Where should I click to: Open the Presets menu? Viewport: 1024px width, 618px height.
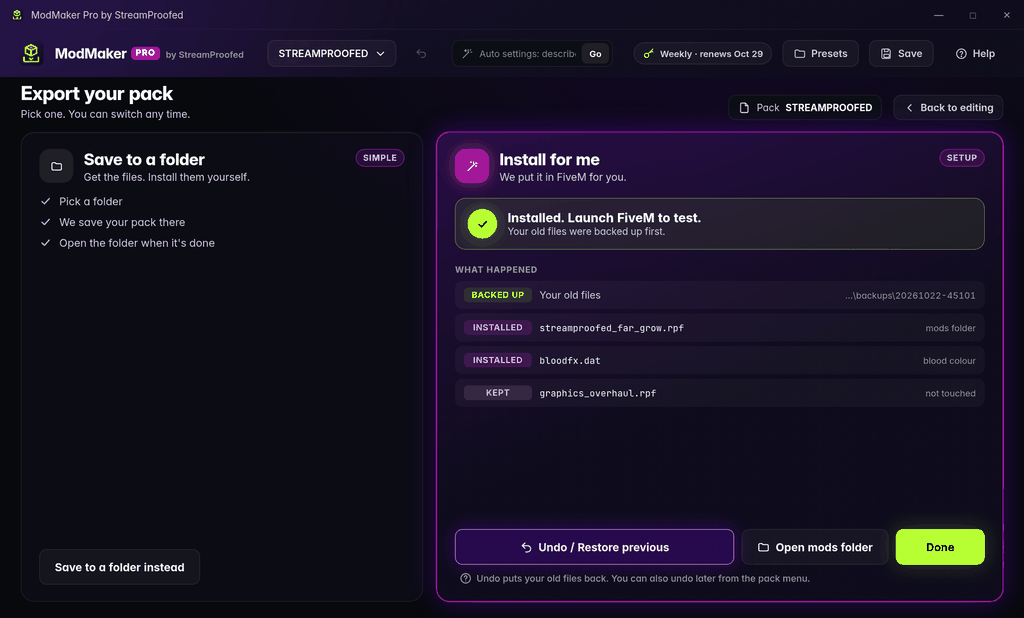tap(820, 54)
